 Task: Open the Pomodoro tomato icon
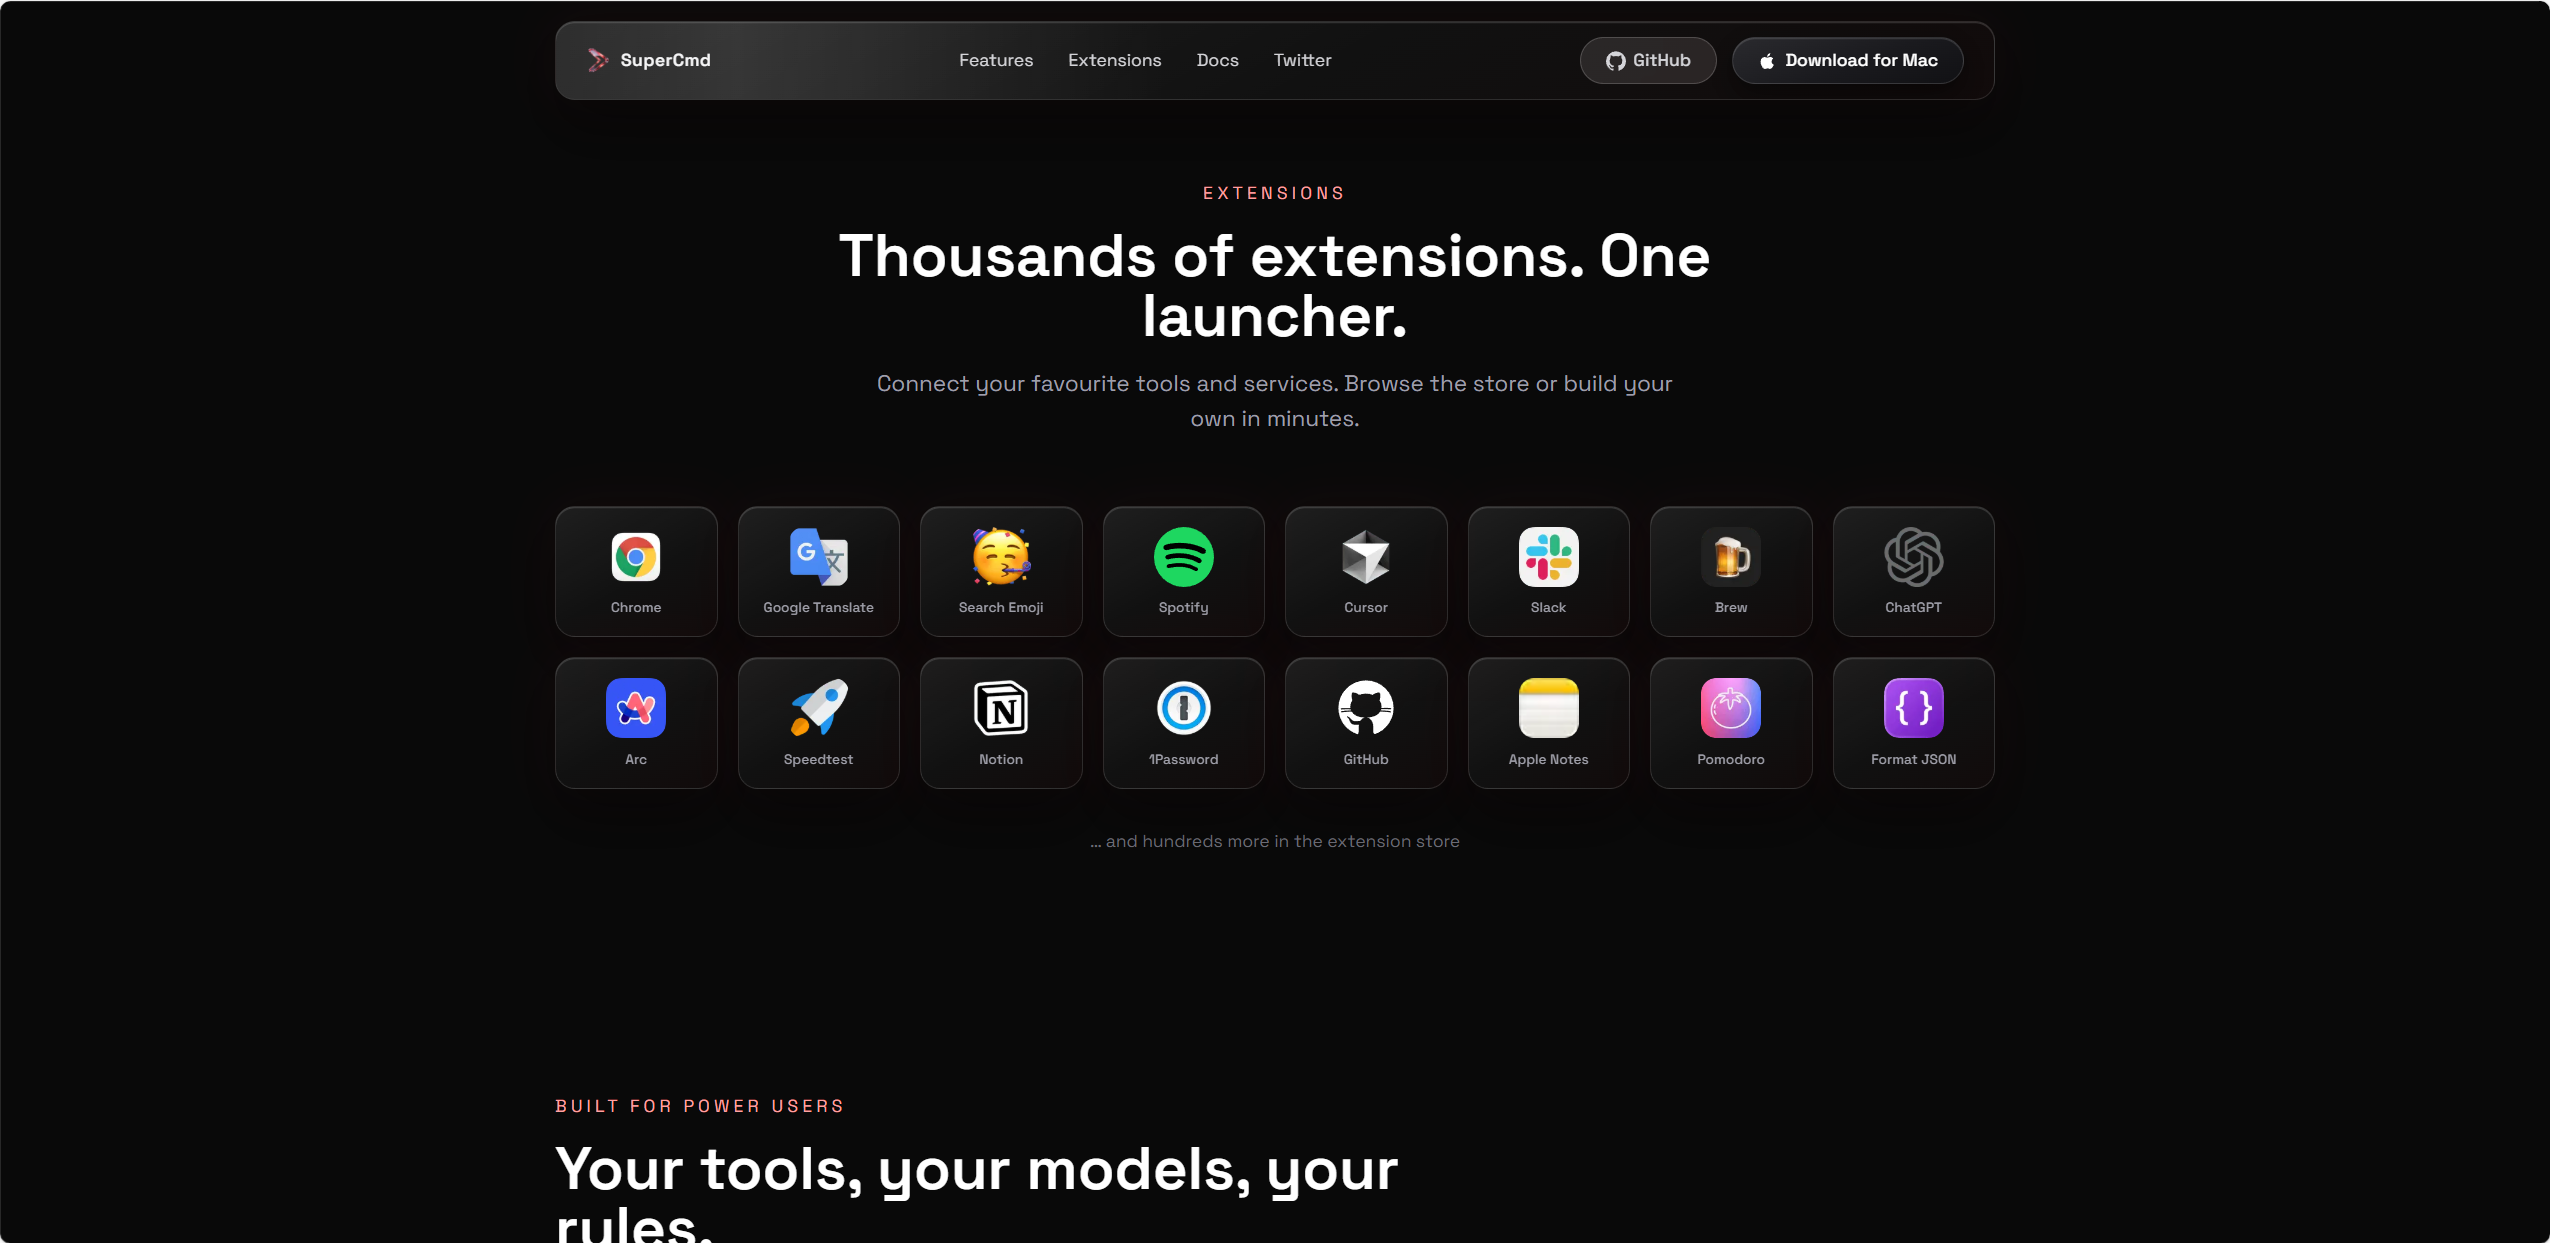[x=1731, y=708]
